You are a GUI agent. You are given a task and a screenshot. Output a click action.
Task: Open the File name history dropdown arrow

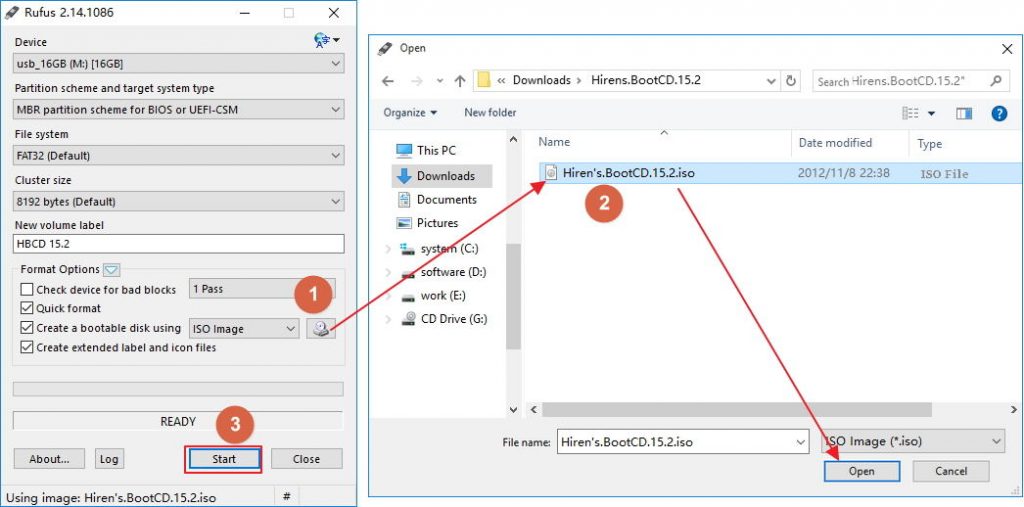pos(801,442)
